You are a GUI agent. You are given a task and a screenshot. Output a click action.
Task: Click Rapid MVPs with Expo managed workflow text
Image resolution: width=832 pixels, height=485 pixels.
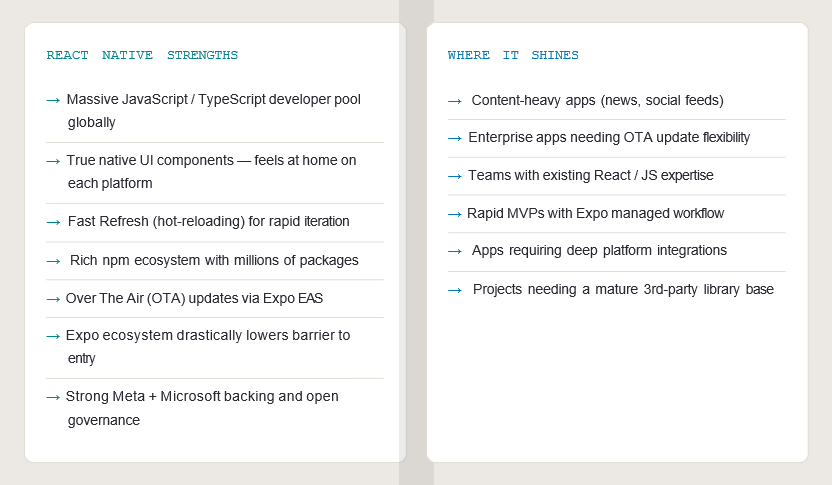tap(595, 214)
